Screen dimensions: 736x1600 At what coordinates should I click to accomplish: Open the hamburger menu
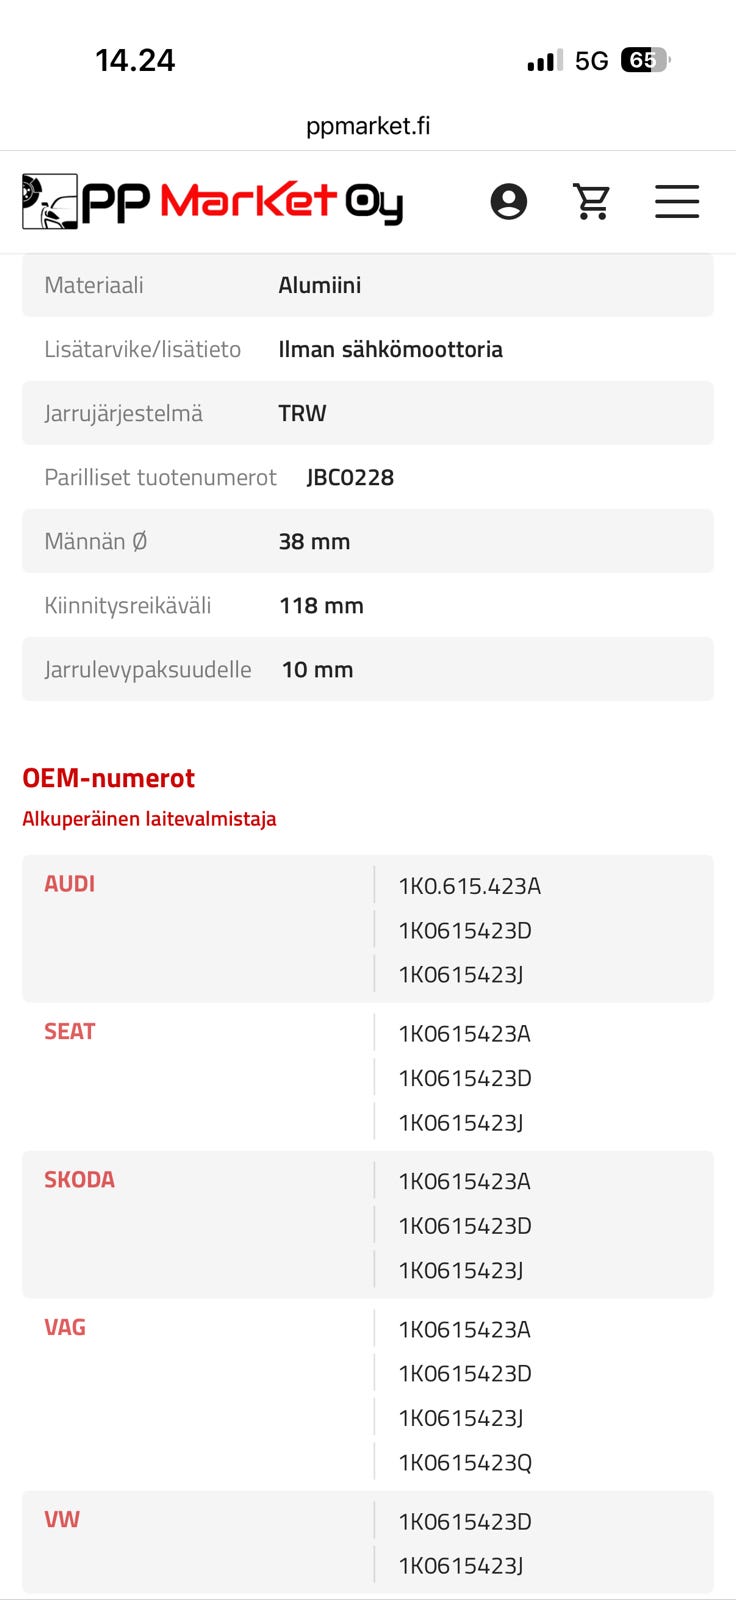pos(677,202)
